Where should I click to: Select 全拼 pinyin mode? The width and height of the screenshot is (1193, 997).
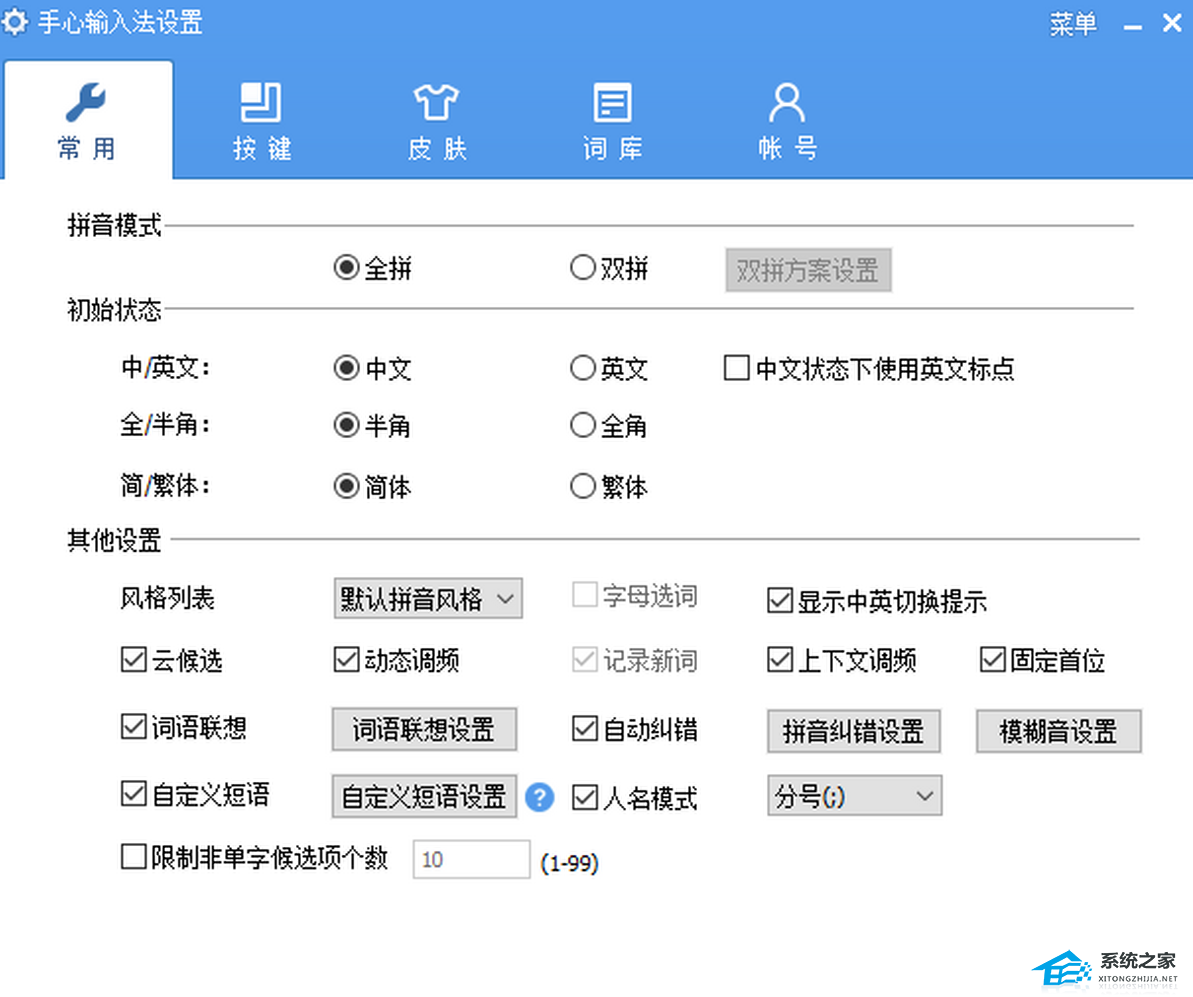346,267
